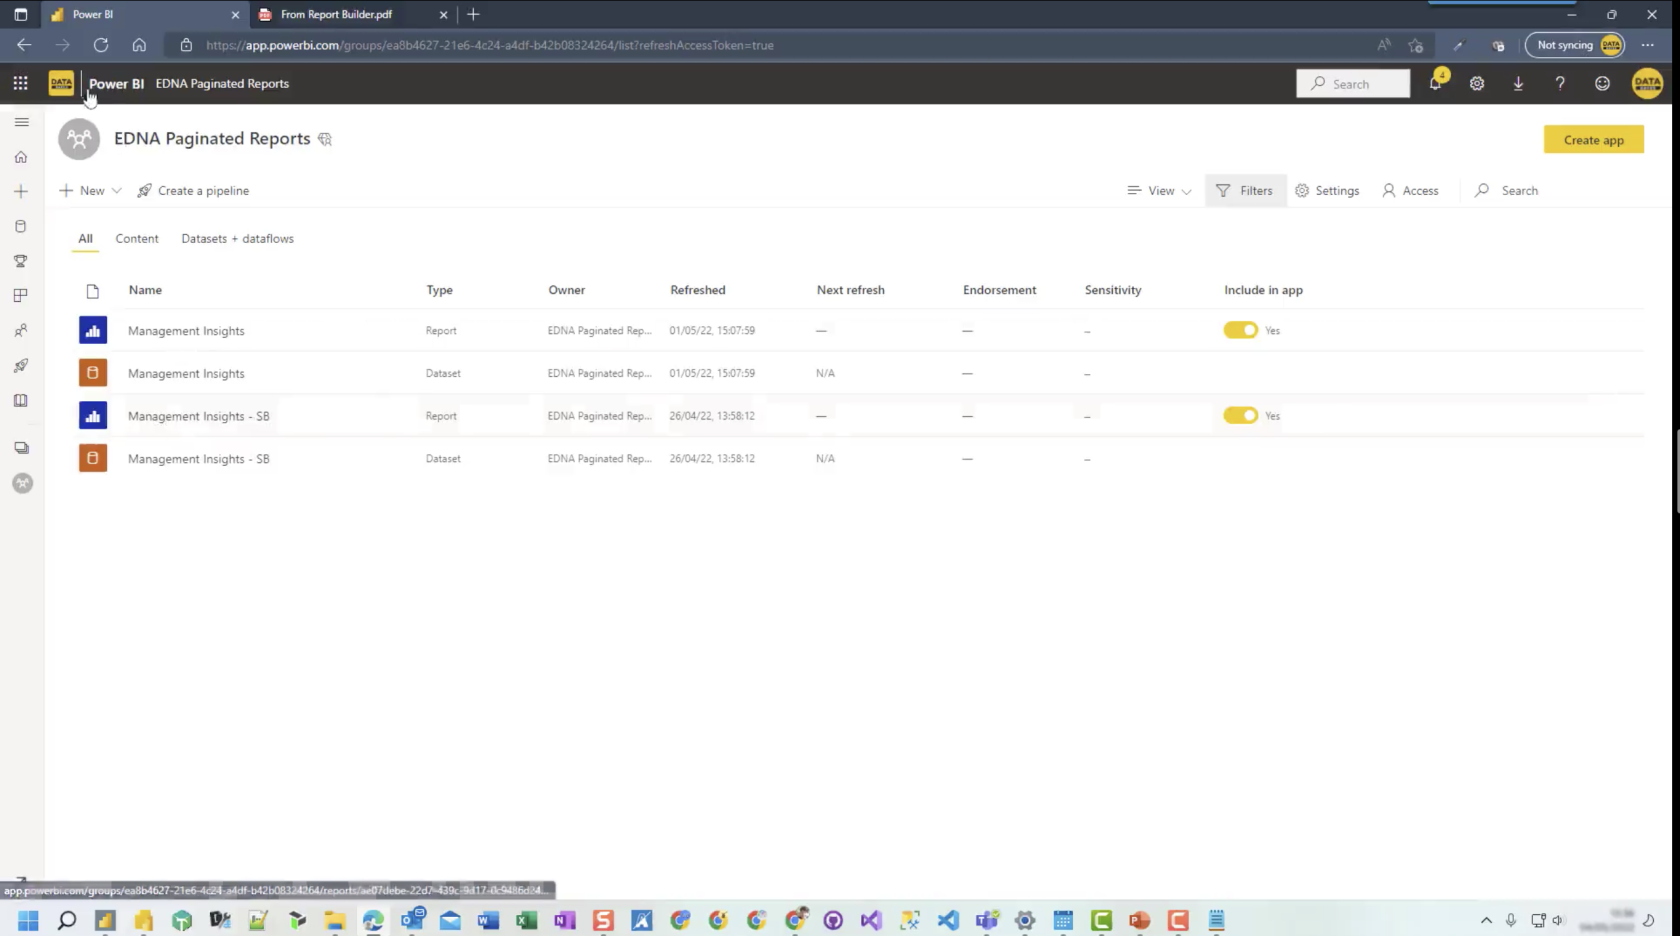Sort by the Type column header
The width and height of the screenshot is (1680, 936).
tap(440, 290)
